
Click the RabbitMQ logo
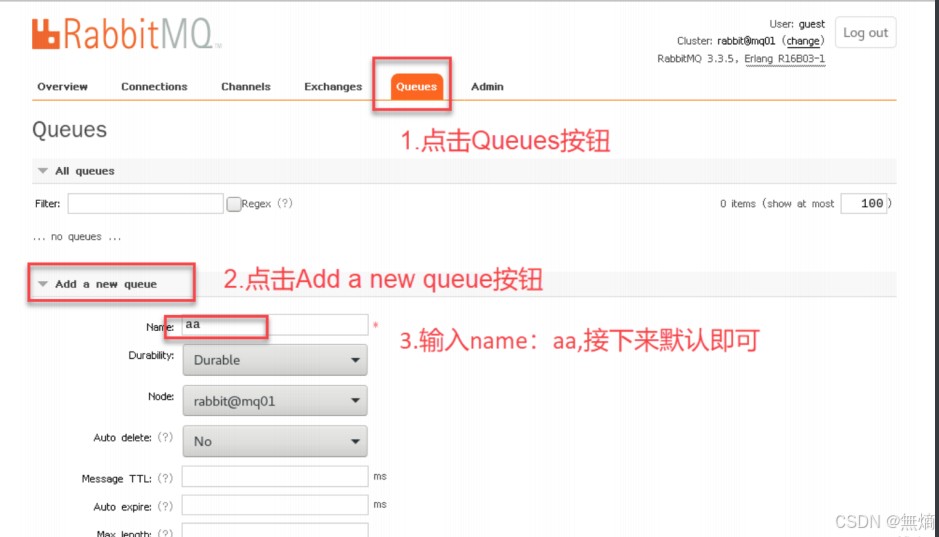tap(126, 34)
